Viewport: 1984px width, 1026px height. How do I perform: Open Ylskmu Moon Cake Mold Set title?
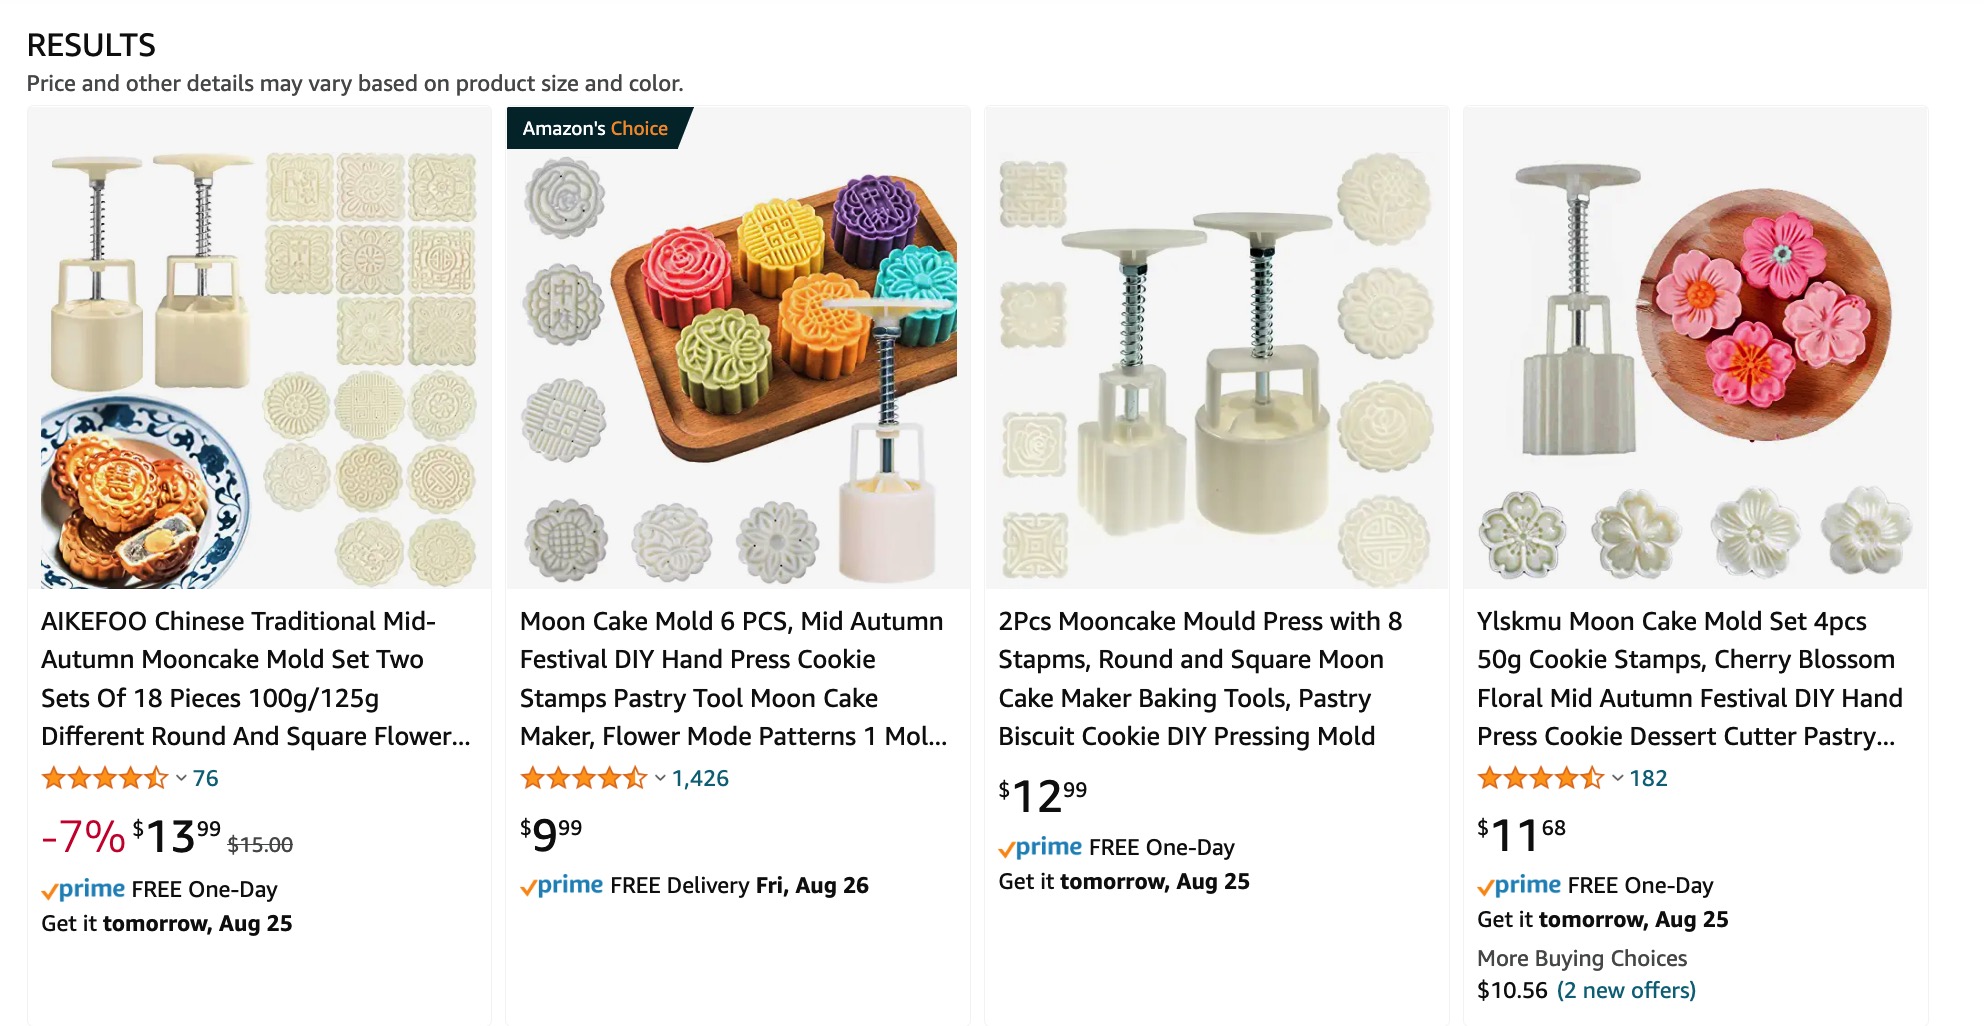1689,679
